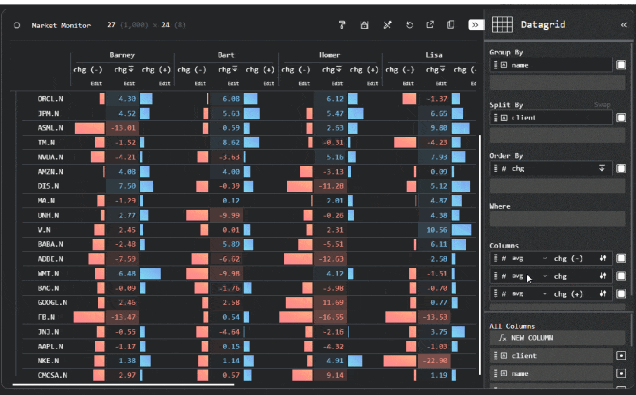Grab the drag handle of Group By name
The image size is (636, 395).
(x=495, y=65)
